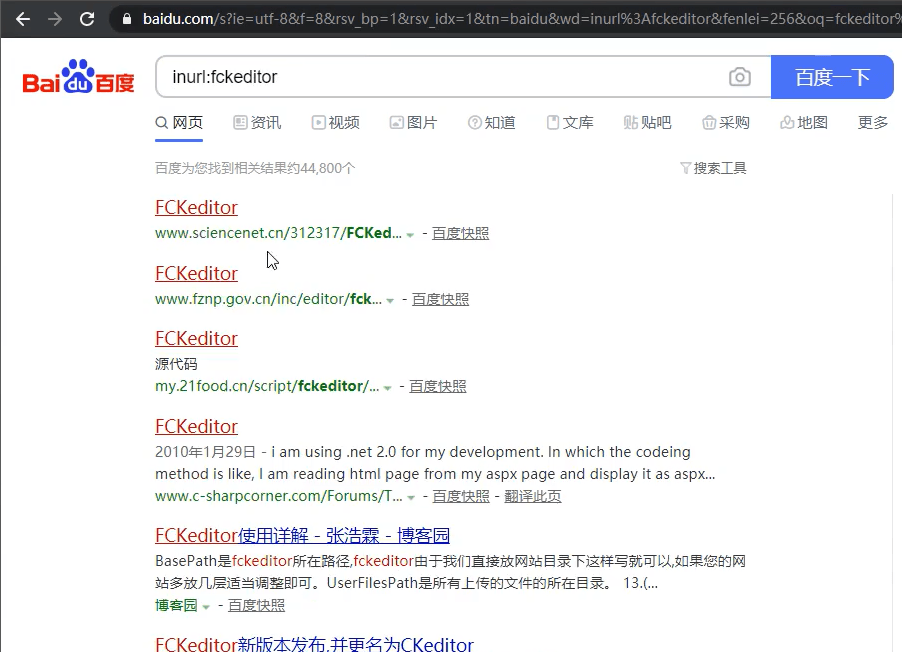Open 百度快照 for c-sharpcorner.com result
The height and width of the screenshot is (652, 902).
(x=461, y=496)
